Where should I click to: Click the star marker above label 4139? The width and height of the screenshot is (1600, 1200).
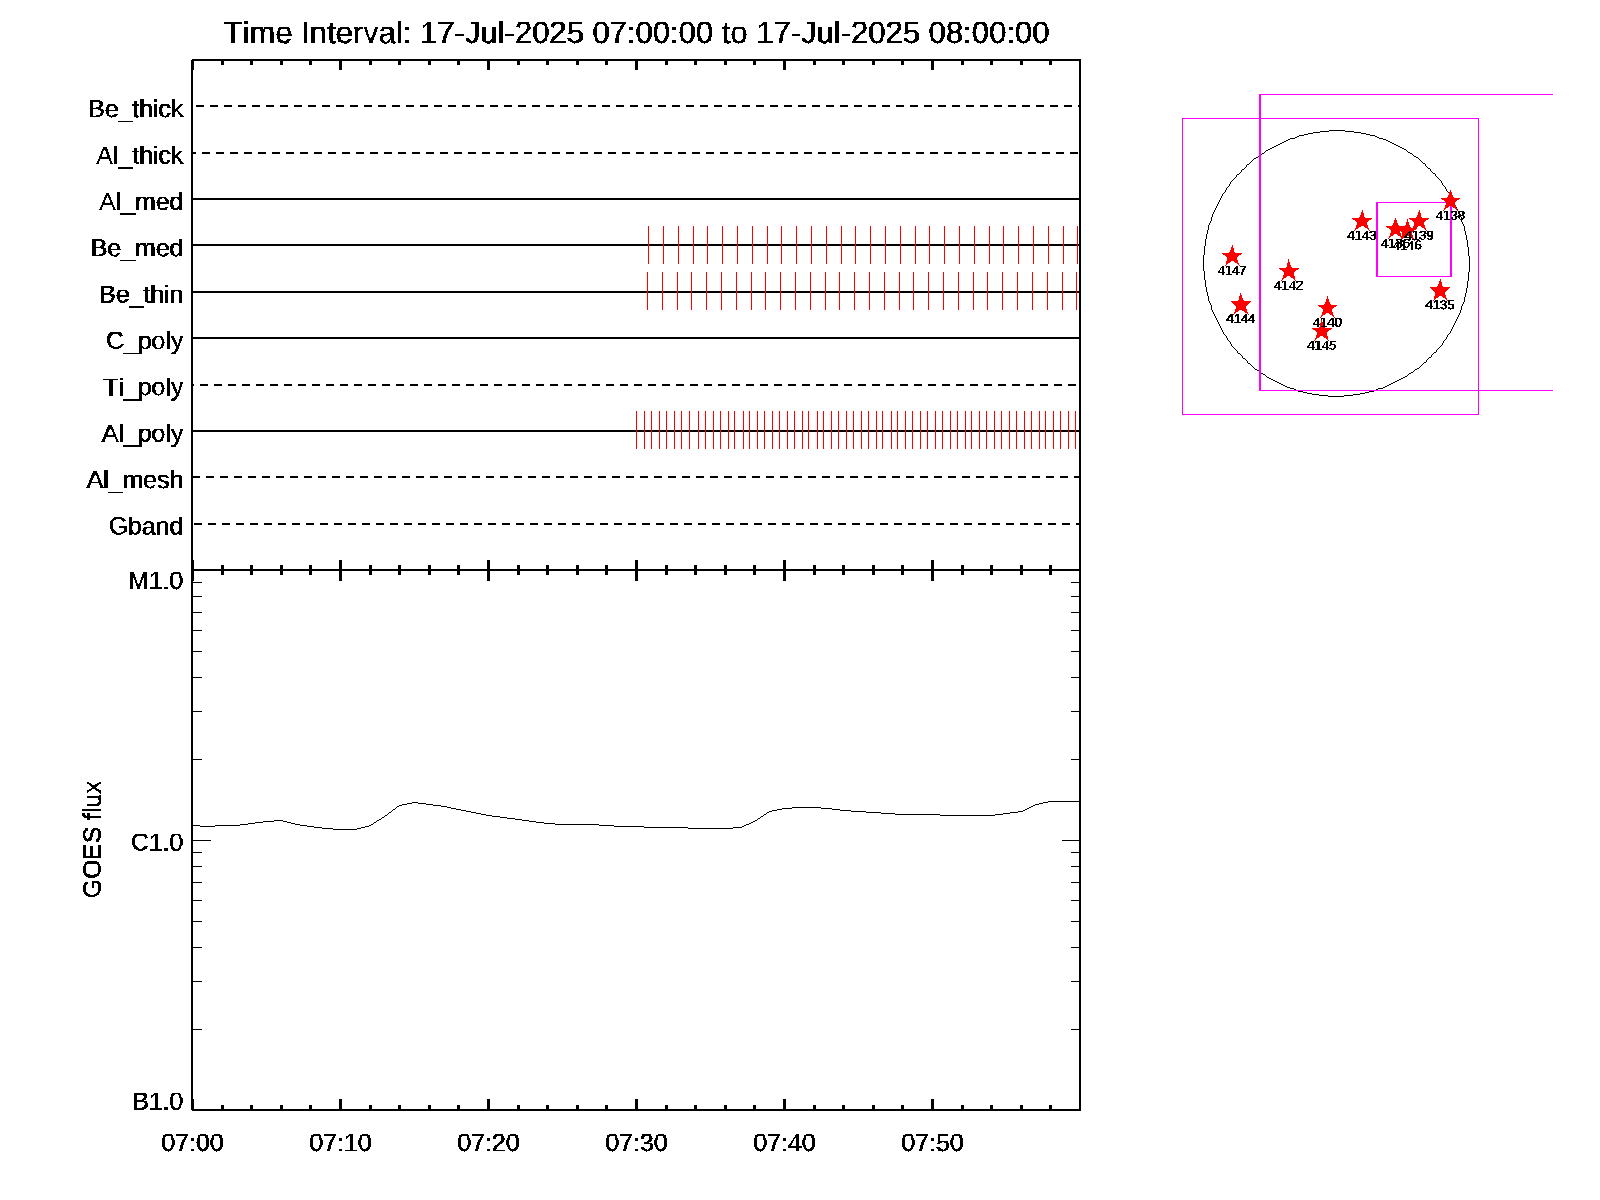coord(1419,221)
